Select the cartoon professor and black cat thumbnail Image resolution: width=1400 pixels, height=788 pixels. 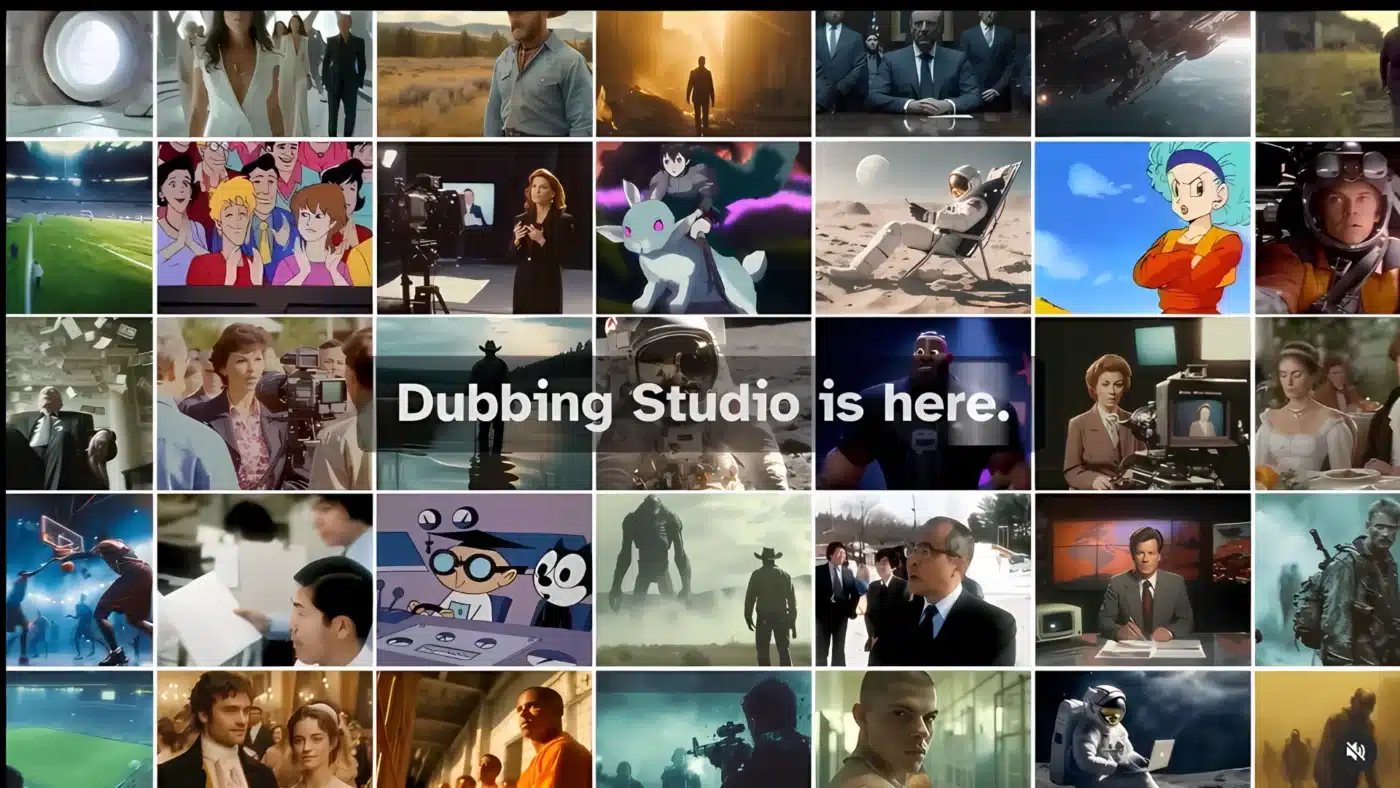pyautogui.click(x=485, y=580)
